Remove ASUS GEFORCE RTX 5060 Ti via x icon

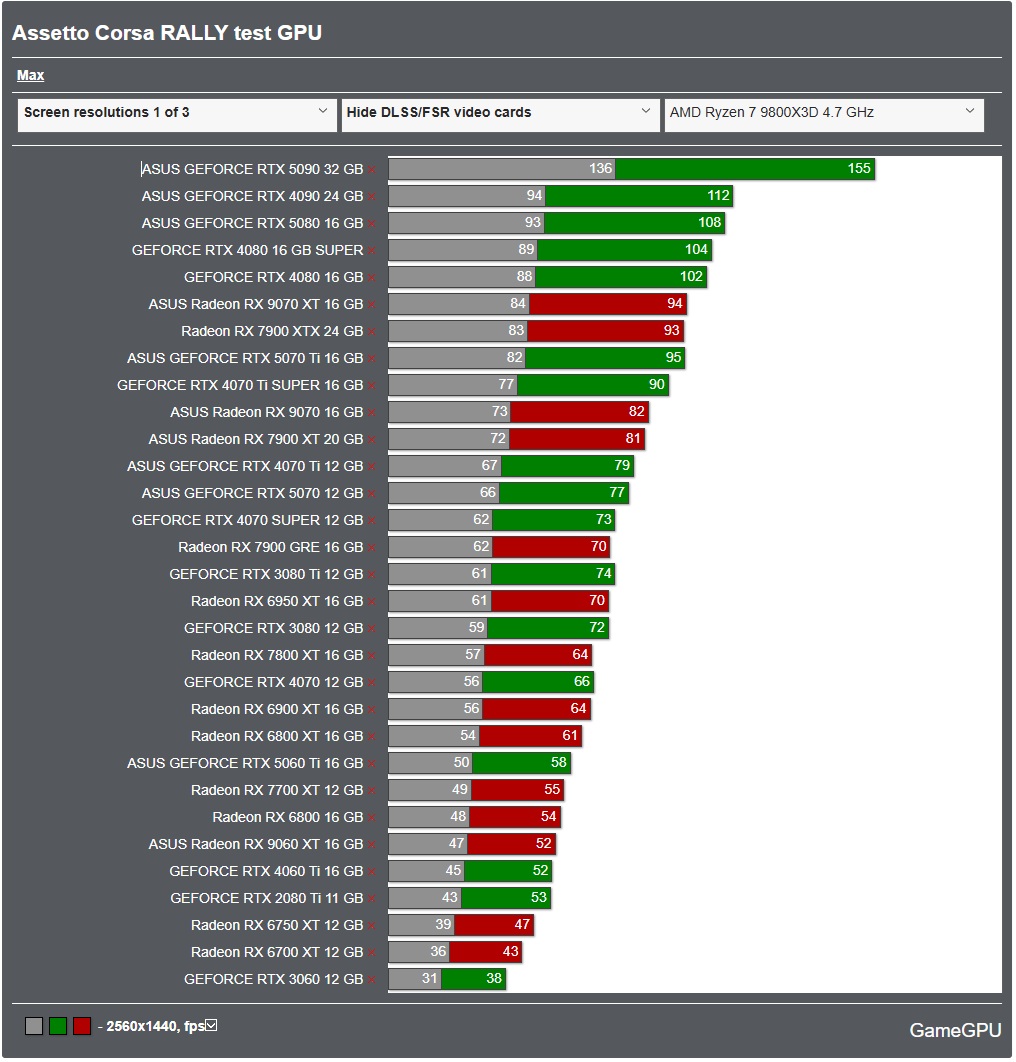tap(372, 763)
